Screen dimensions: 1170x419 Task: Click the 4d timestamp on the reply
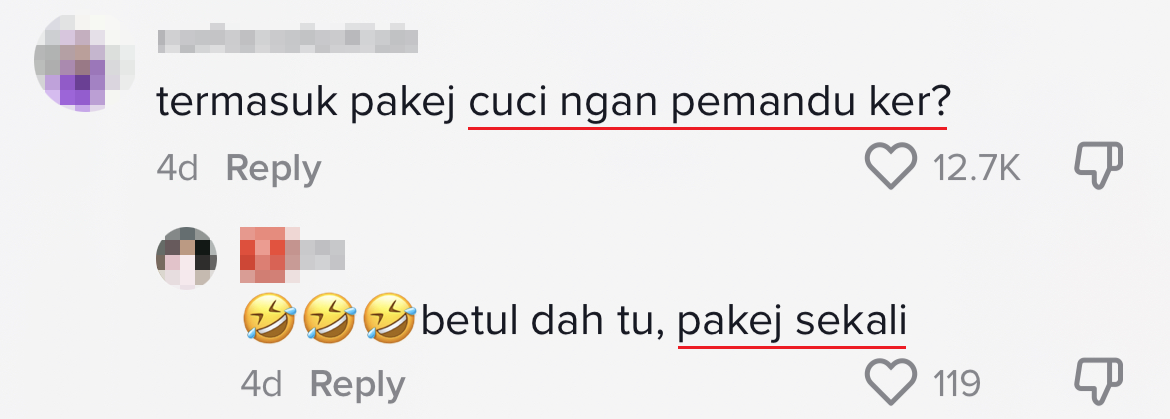click(x=261, y=385)
